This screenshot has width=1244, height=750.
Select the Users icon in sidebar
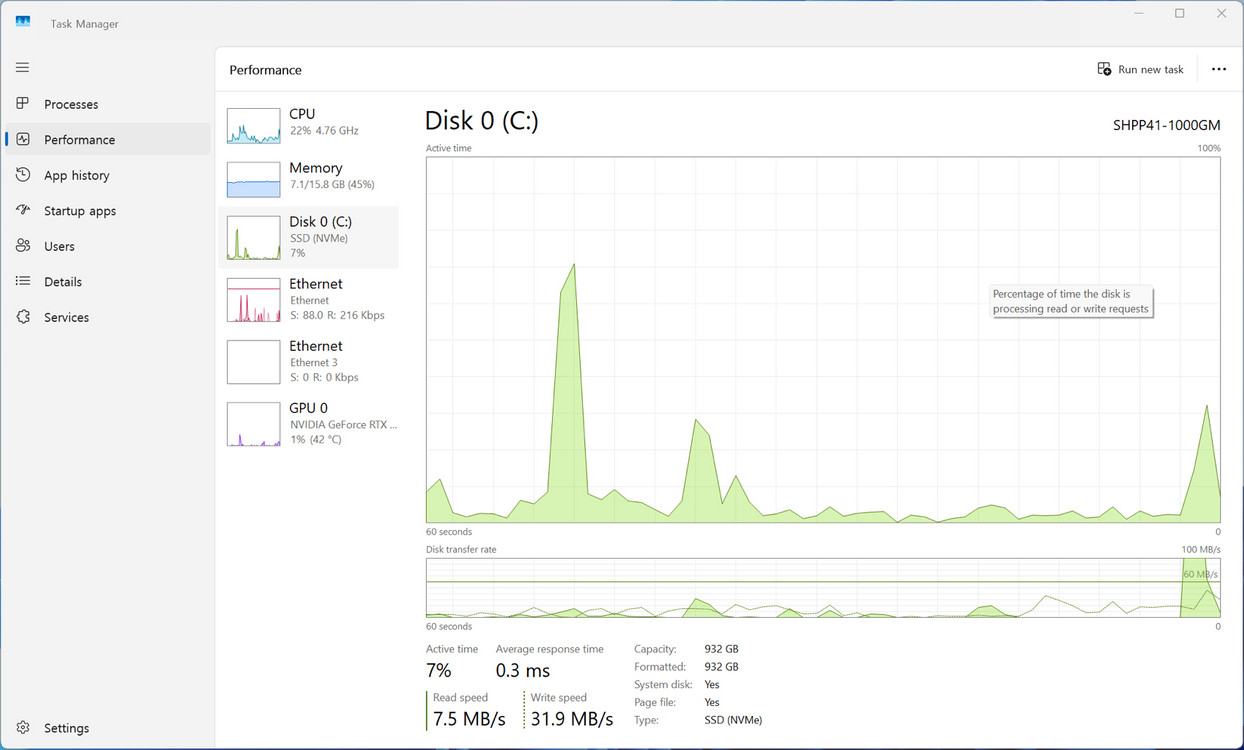click(x=23, y=246)
